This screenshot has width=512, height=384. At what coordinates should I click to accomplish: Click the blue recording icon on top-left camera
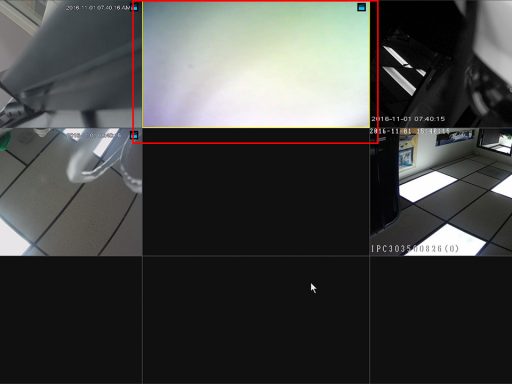coord(135,7)
